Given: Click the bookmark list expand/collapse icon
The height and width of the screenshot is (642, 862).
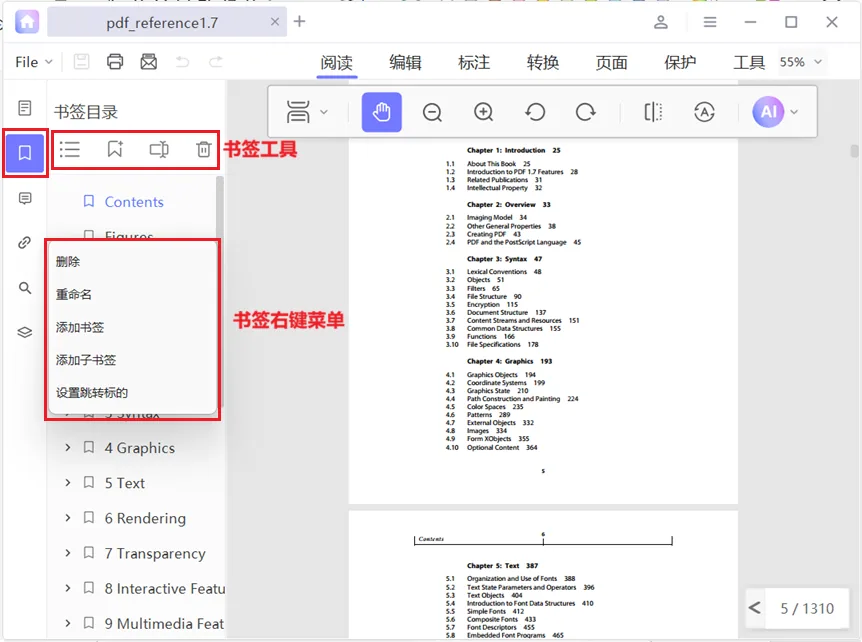Looking at the screenshot, I should (x=70, y=150).
